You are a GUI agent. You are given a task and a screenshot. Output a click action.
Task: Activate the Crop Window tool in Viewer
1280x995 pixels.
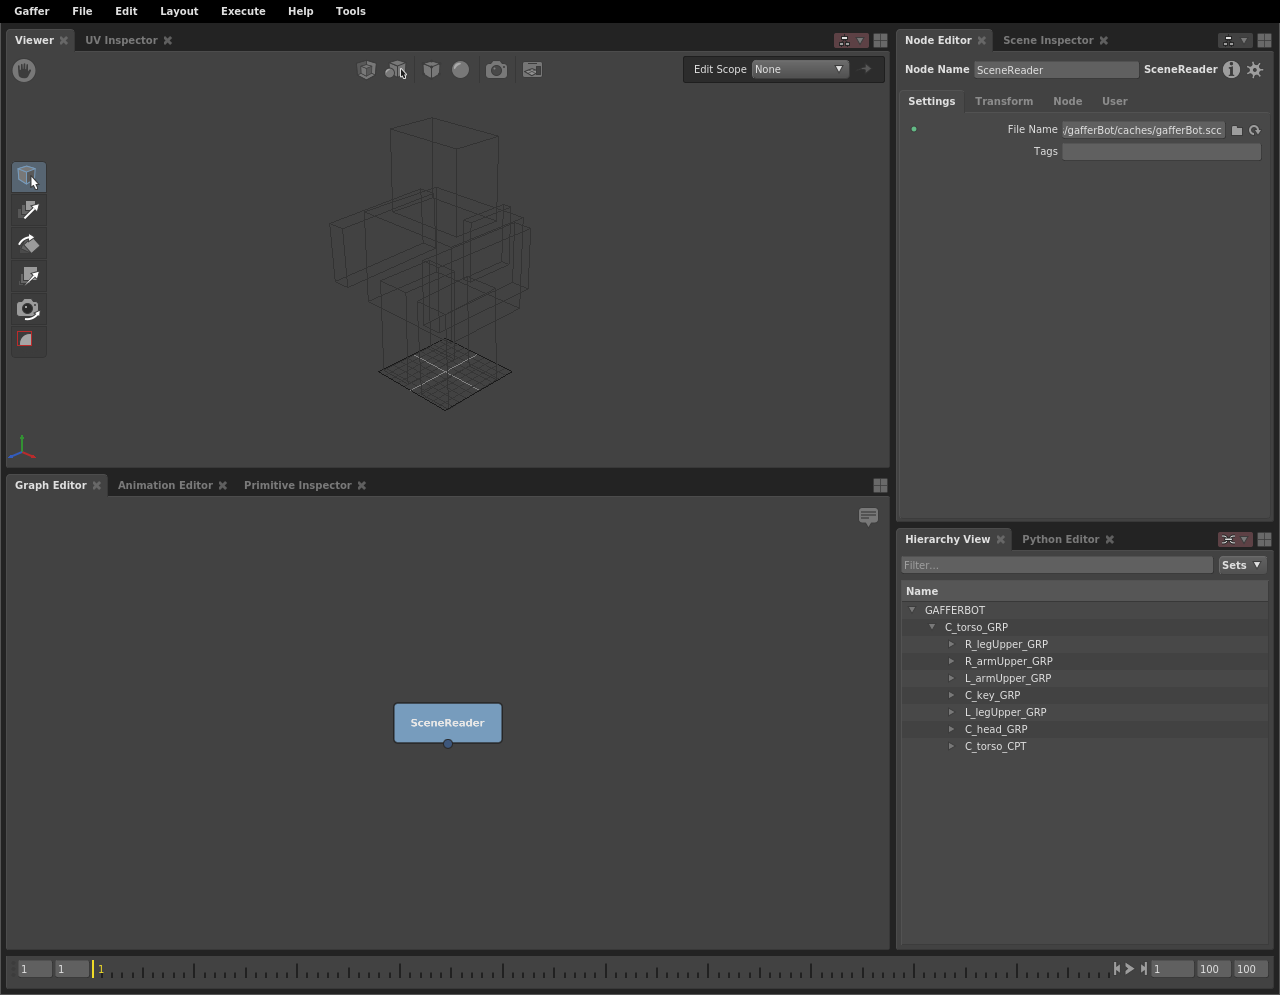pos(29,341)
